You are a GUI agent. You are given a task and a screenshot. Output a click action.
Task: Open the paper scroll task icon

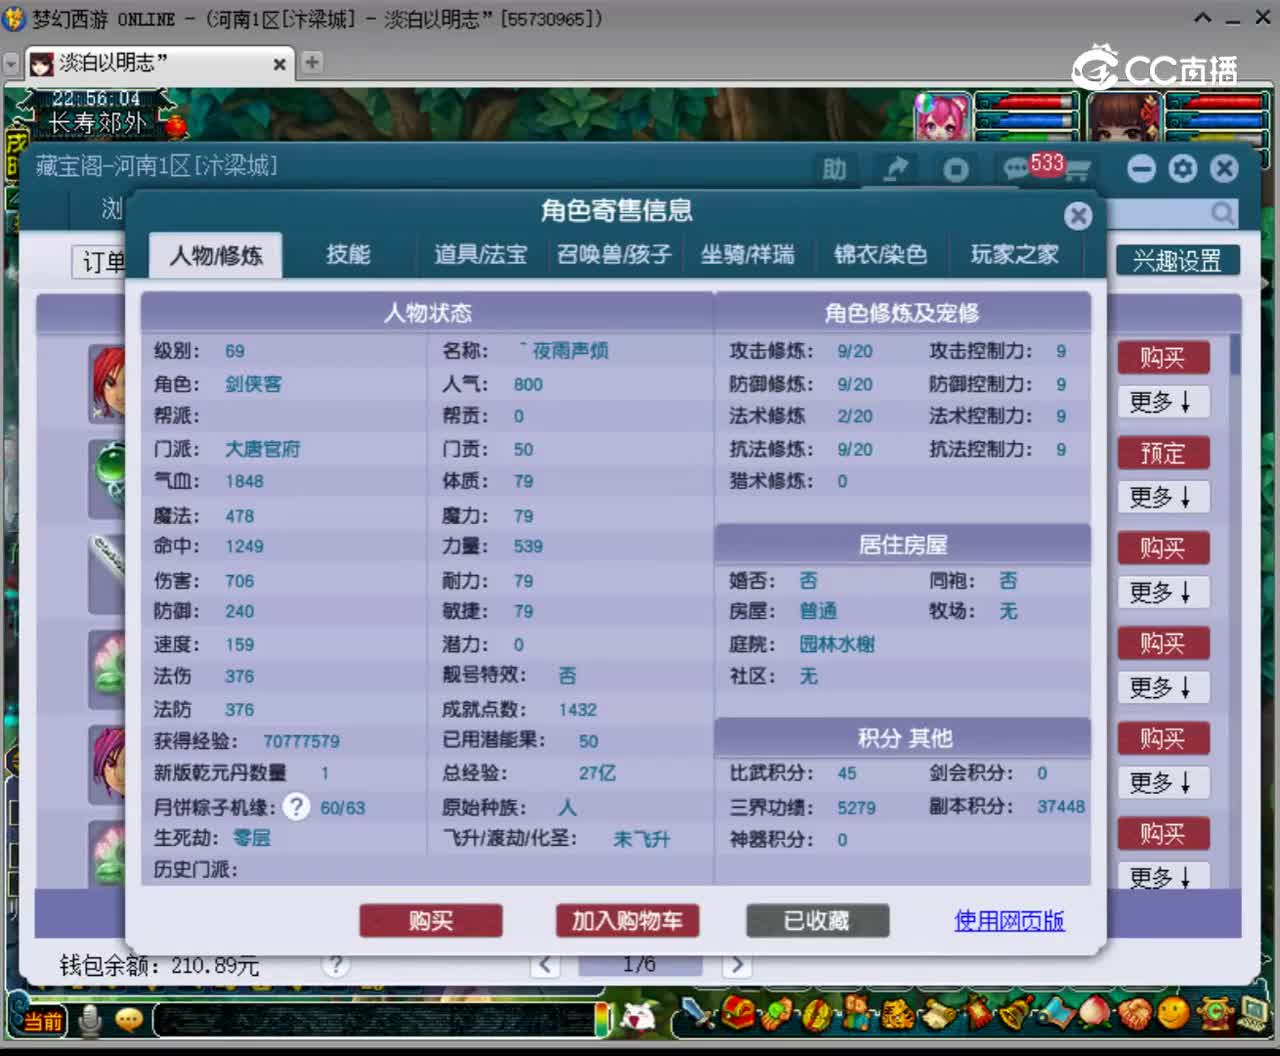(x=937, y=1013)
